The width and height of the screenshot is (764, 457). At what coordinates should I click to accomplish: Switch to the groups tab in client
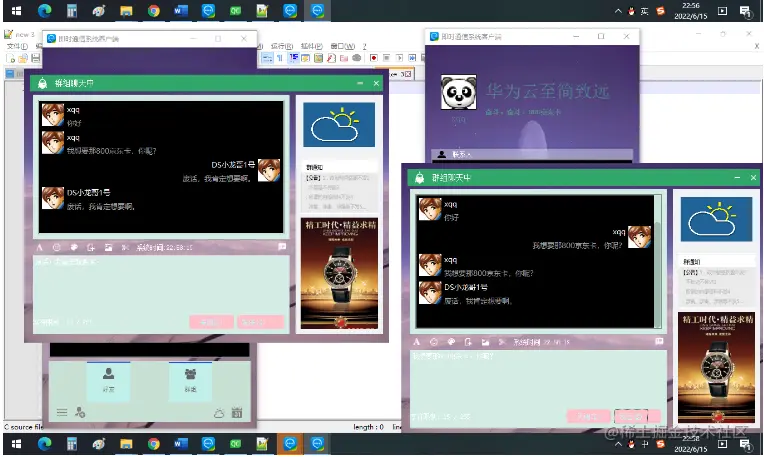pos(190,381)
